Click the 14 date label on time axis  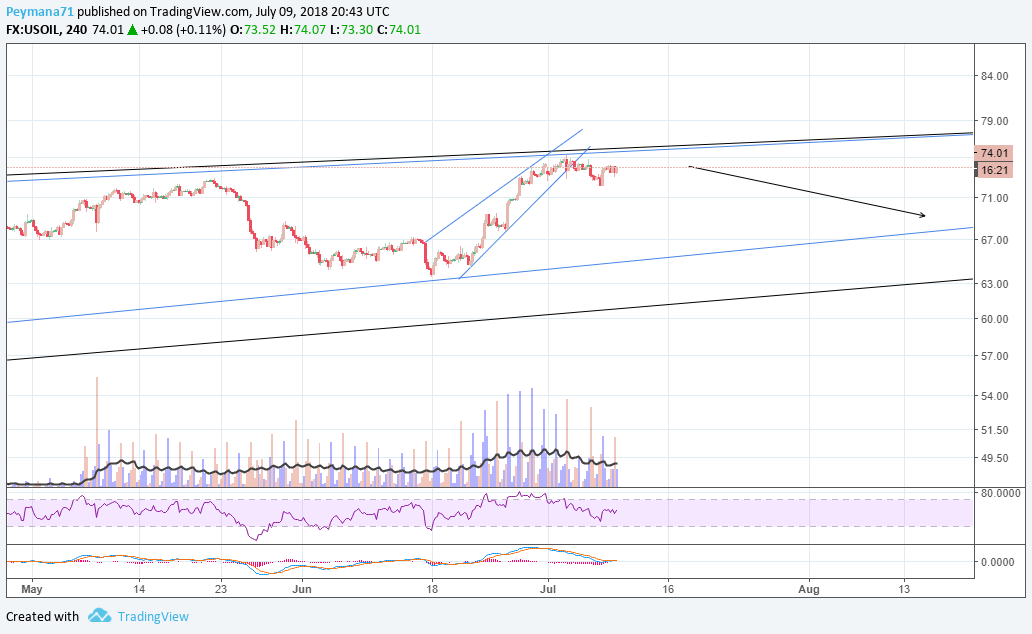139,589
